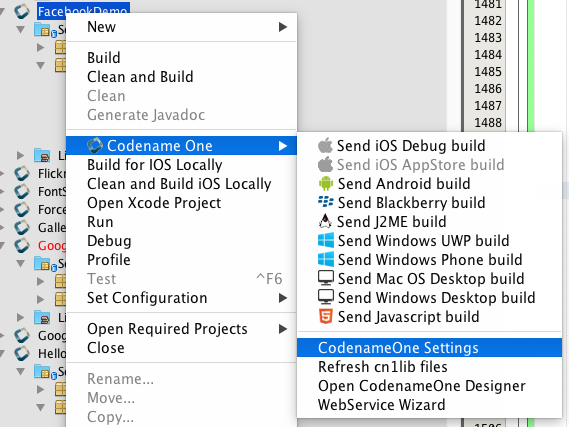Screen dimensions: 569x427
Task: Click the Blackberry logo icon
Action: pos(326,202)
